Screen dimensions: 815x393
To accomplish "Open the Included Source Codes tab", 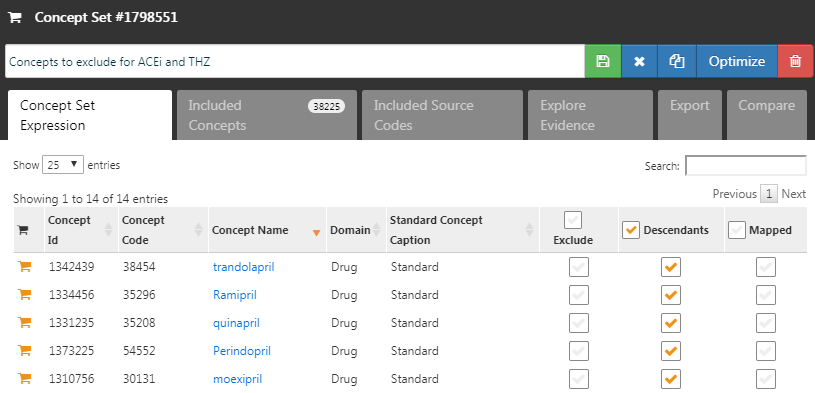I will coord(442,115).
